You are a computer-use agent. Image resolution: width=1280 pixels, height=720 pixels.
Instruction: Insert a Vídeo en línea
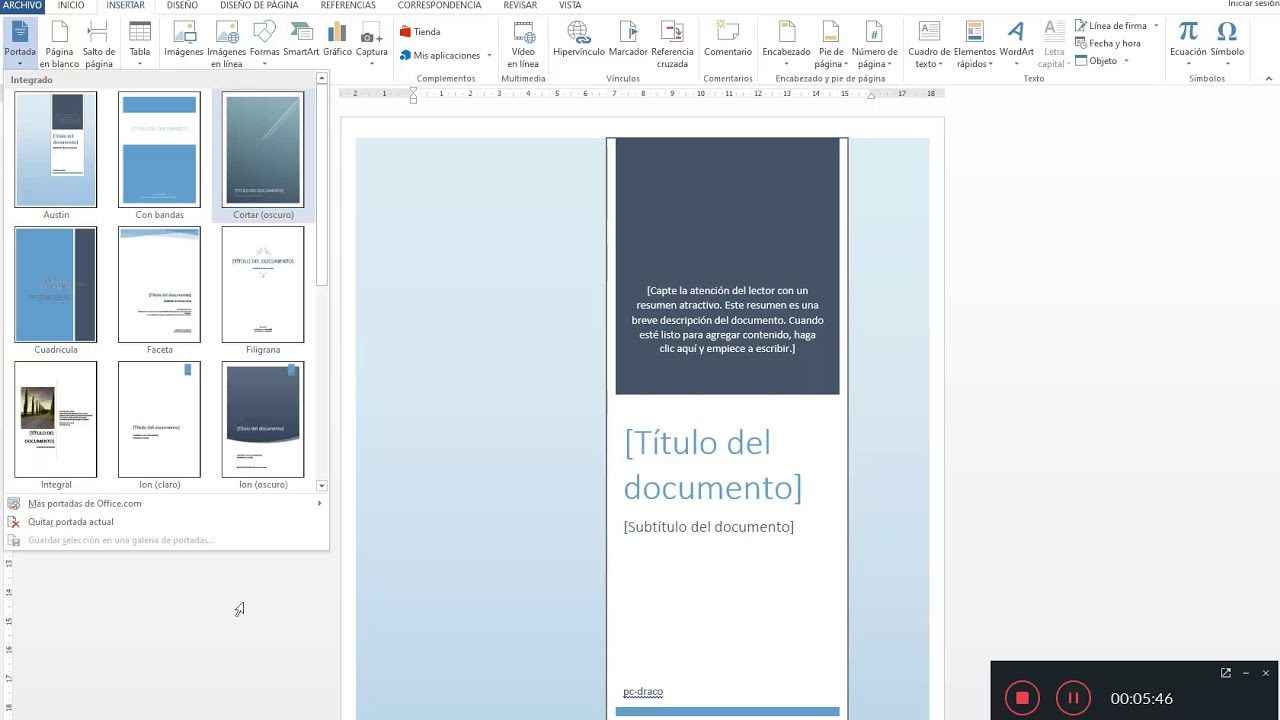pyautogui.click(x=523, y=45)
